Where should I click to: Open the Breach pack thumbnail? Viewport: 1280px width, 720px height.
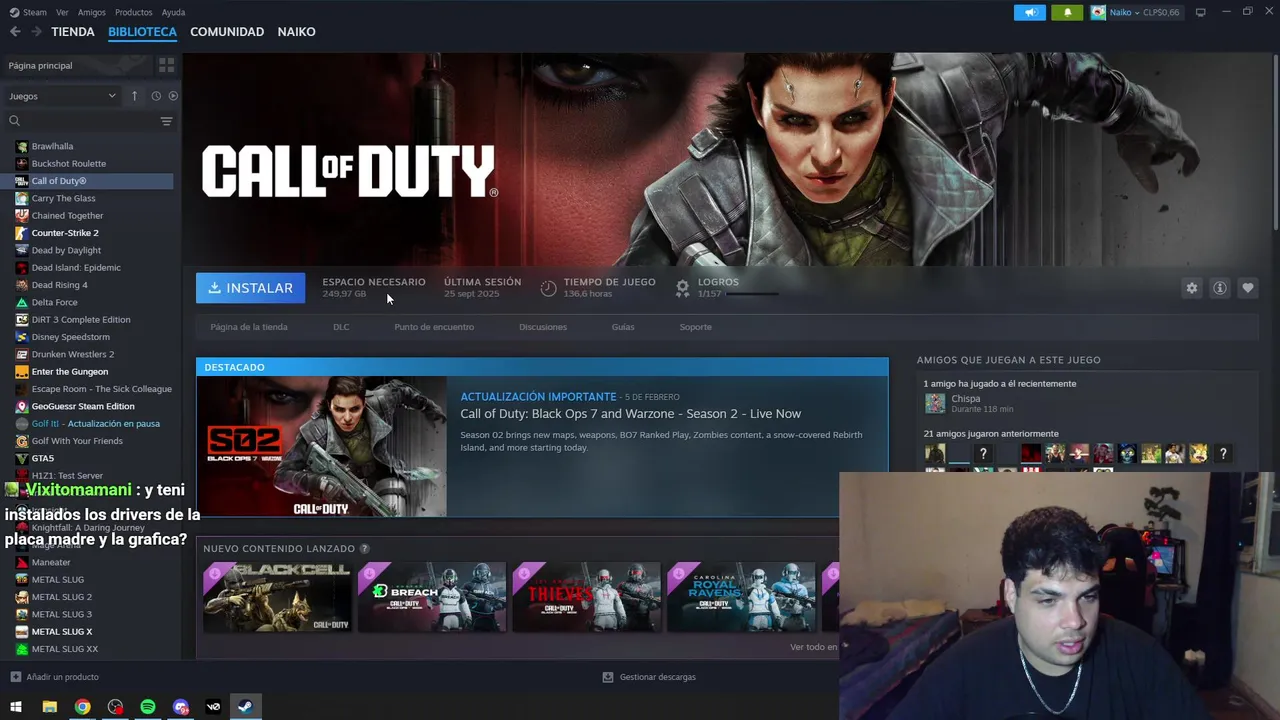pyautogui.click(x=432, y=597)
